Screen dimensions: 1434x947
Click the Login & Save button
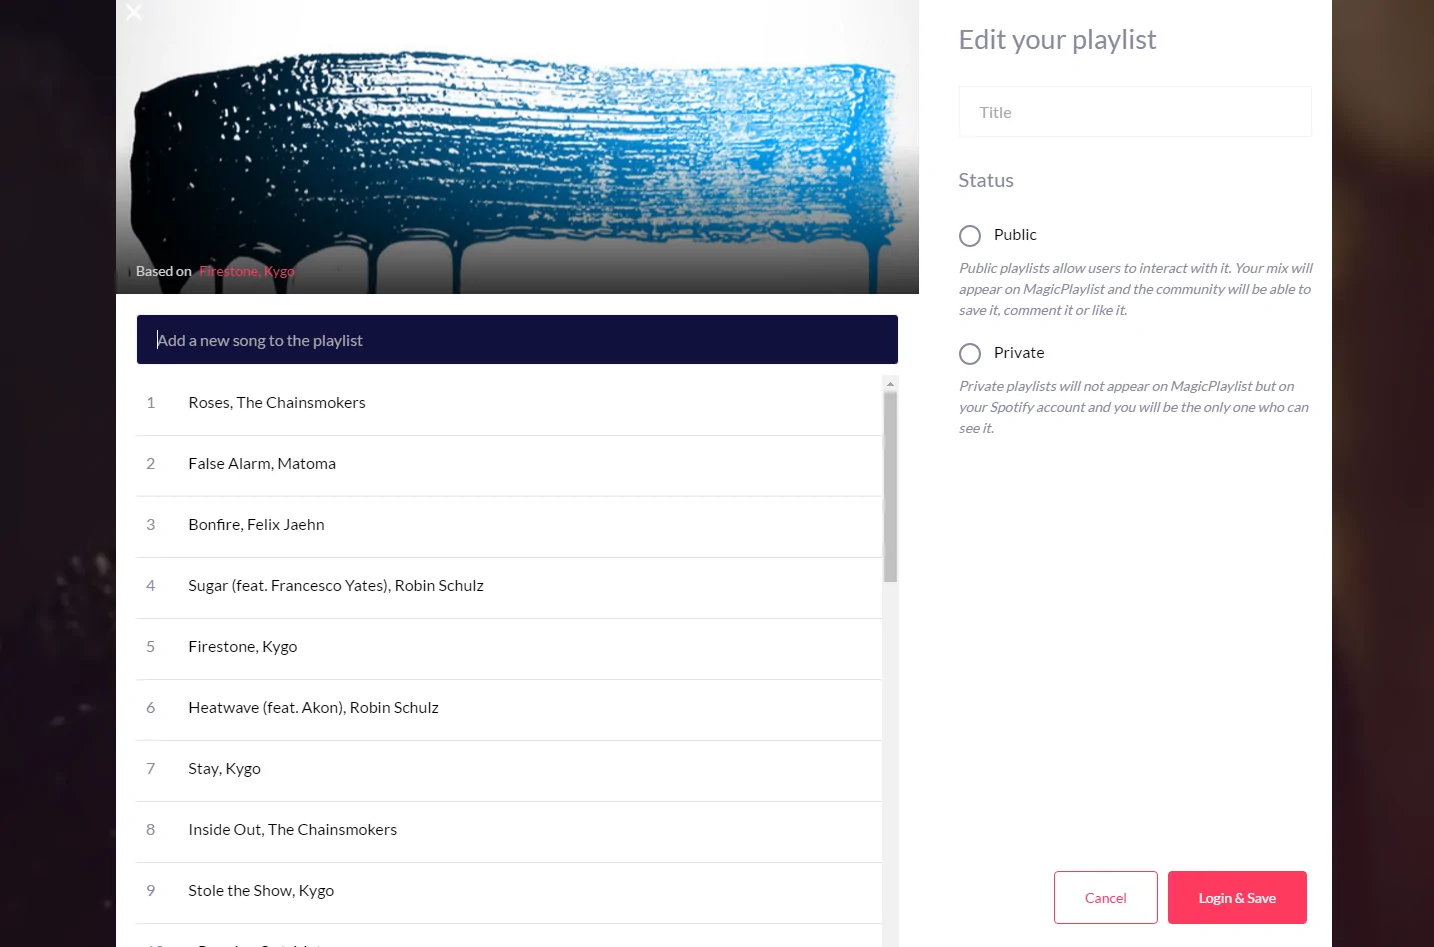pyautogui.click(x=1237, y=898)
